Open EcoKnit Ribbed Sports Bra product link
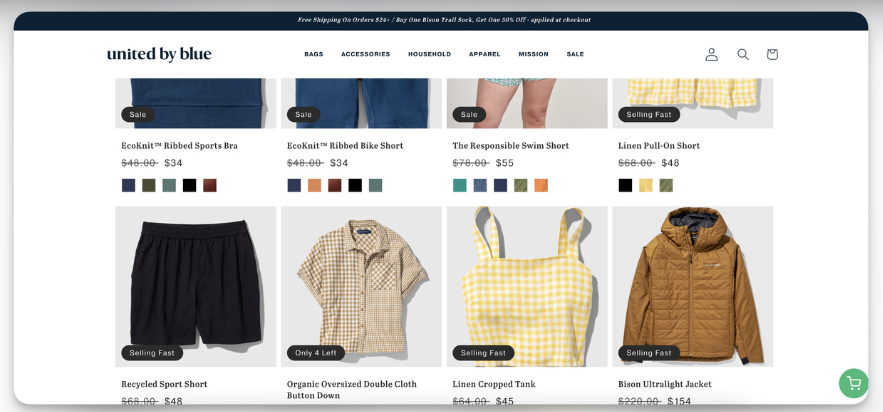 click(180, 146)
